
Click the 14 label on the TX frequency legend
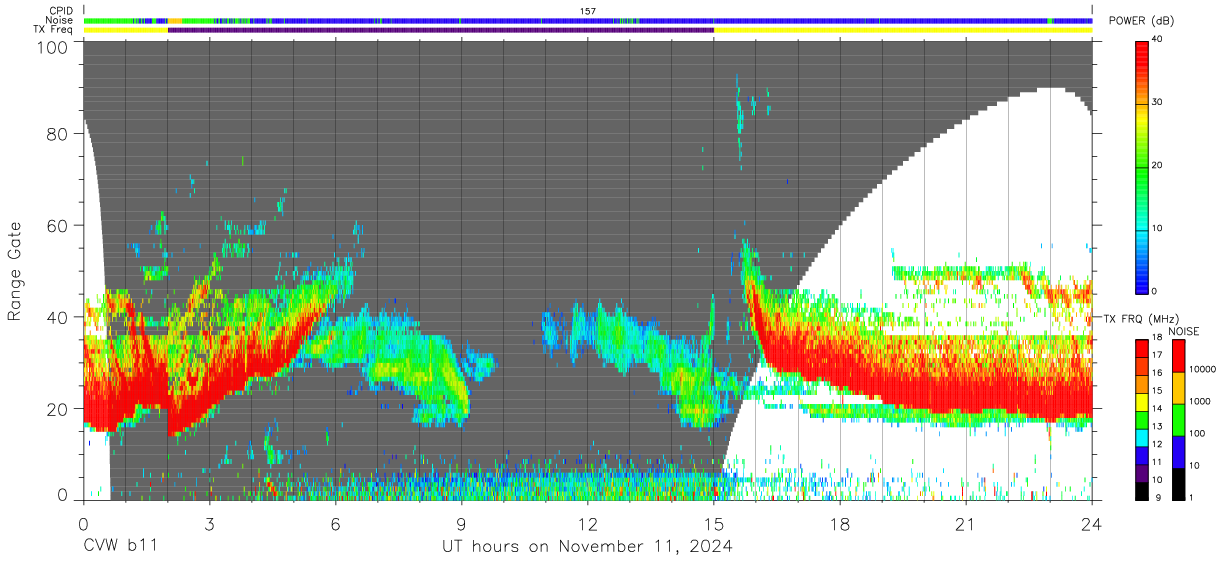[x=1157, y=408]
